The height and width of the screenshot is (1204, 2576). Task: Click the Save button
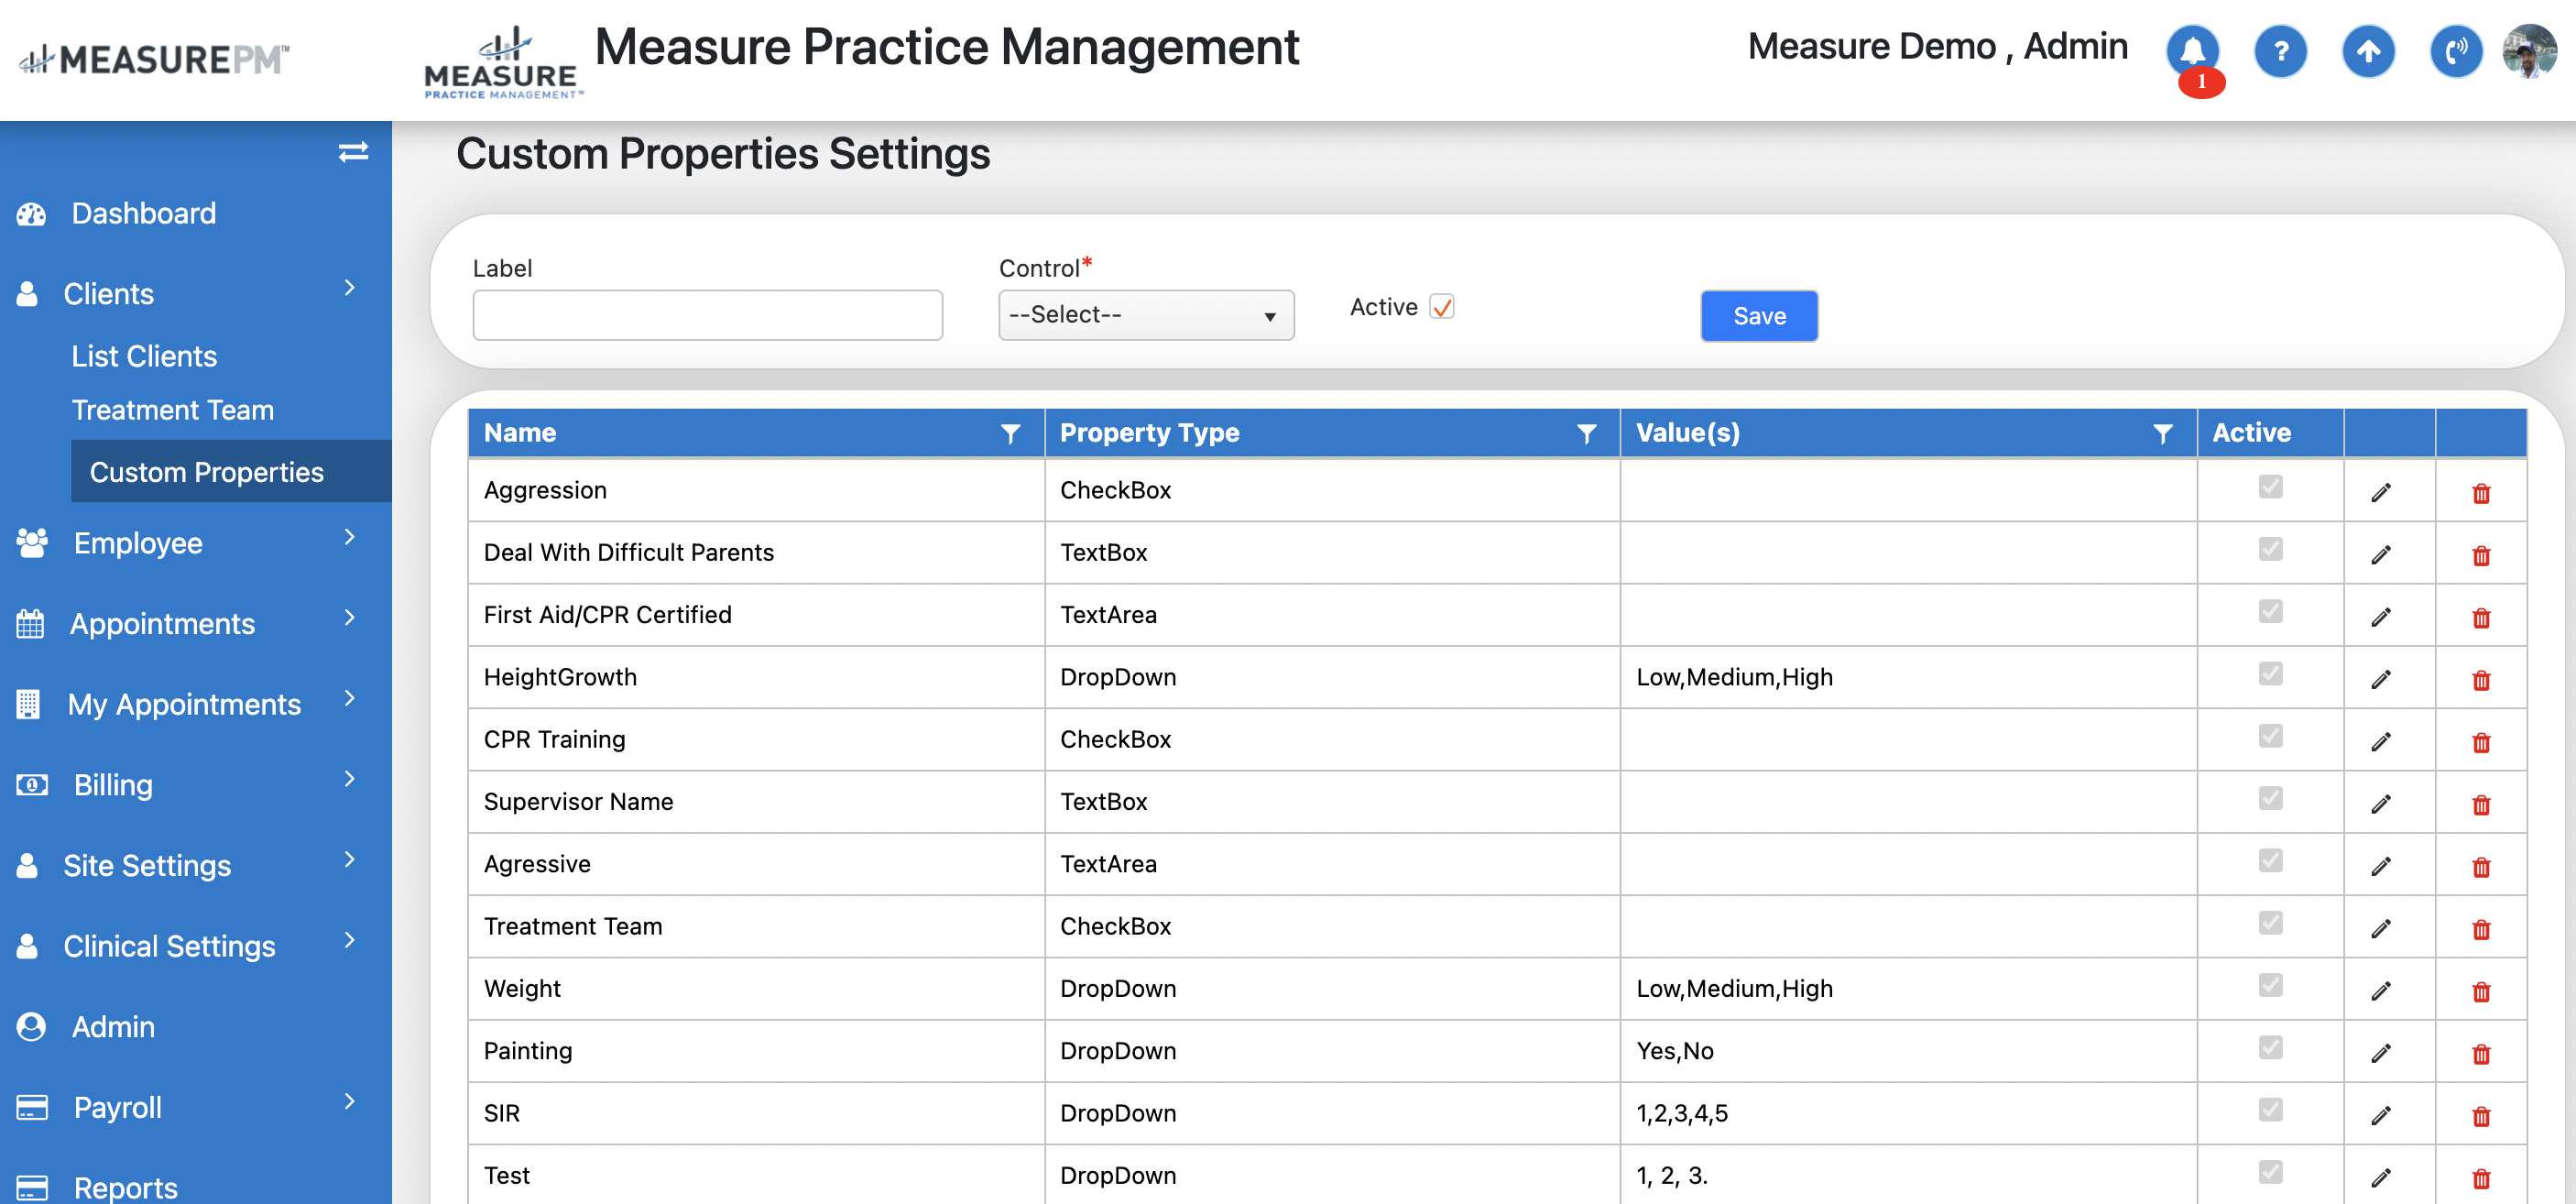[1758, 316]
